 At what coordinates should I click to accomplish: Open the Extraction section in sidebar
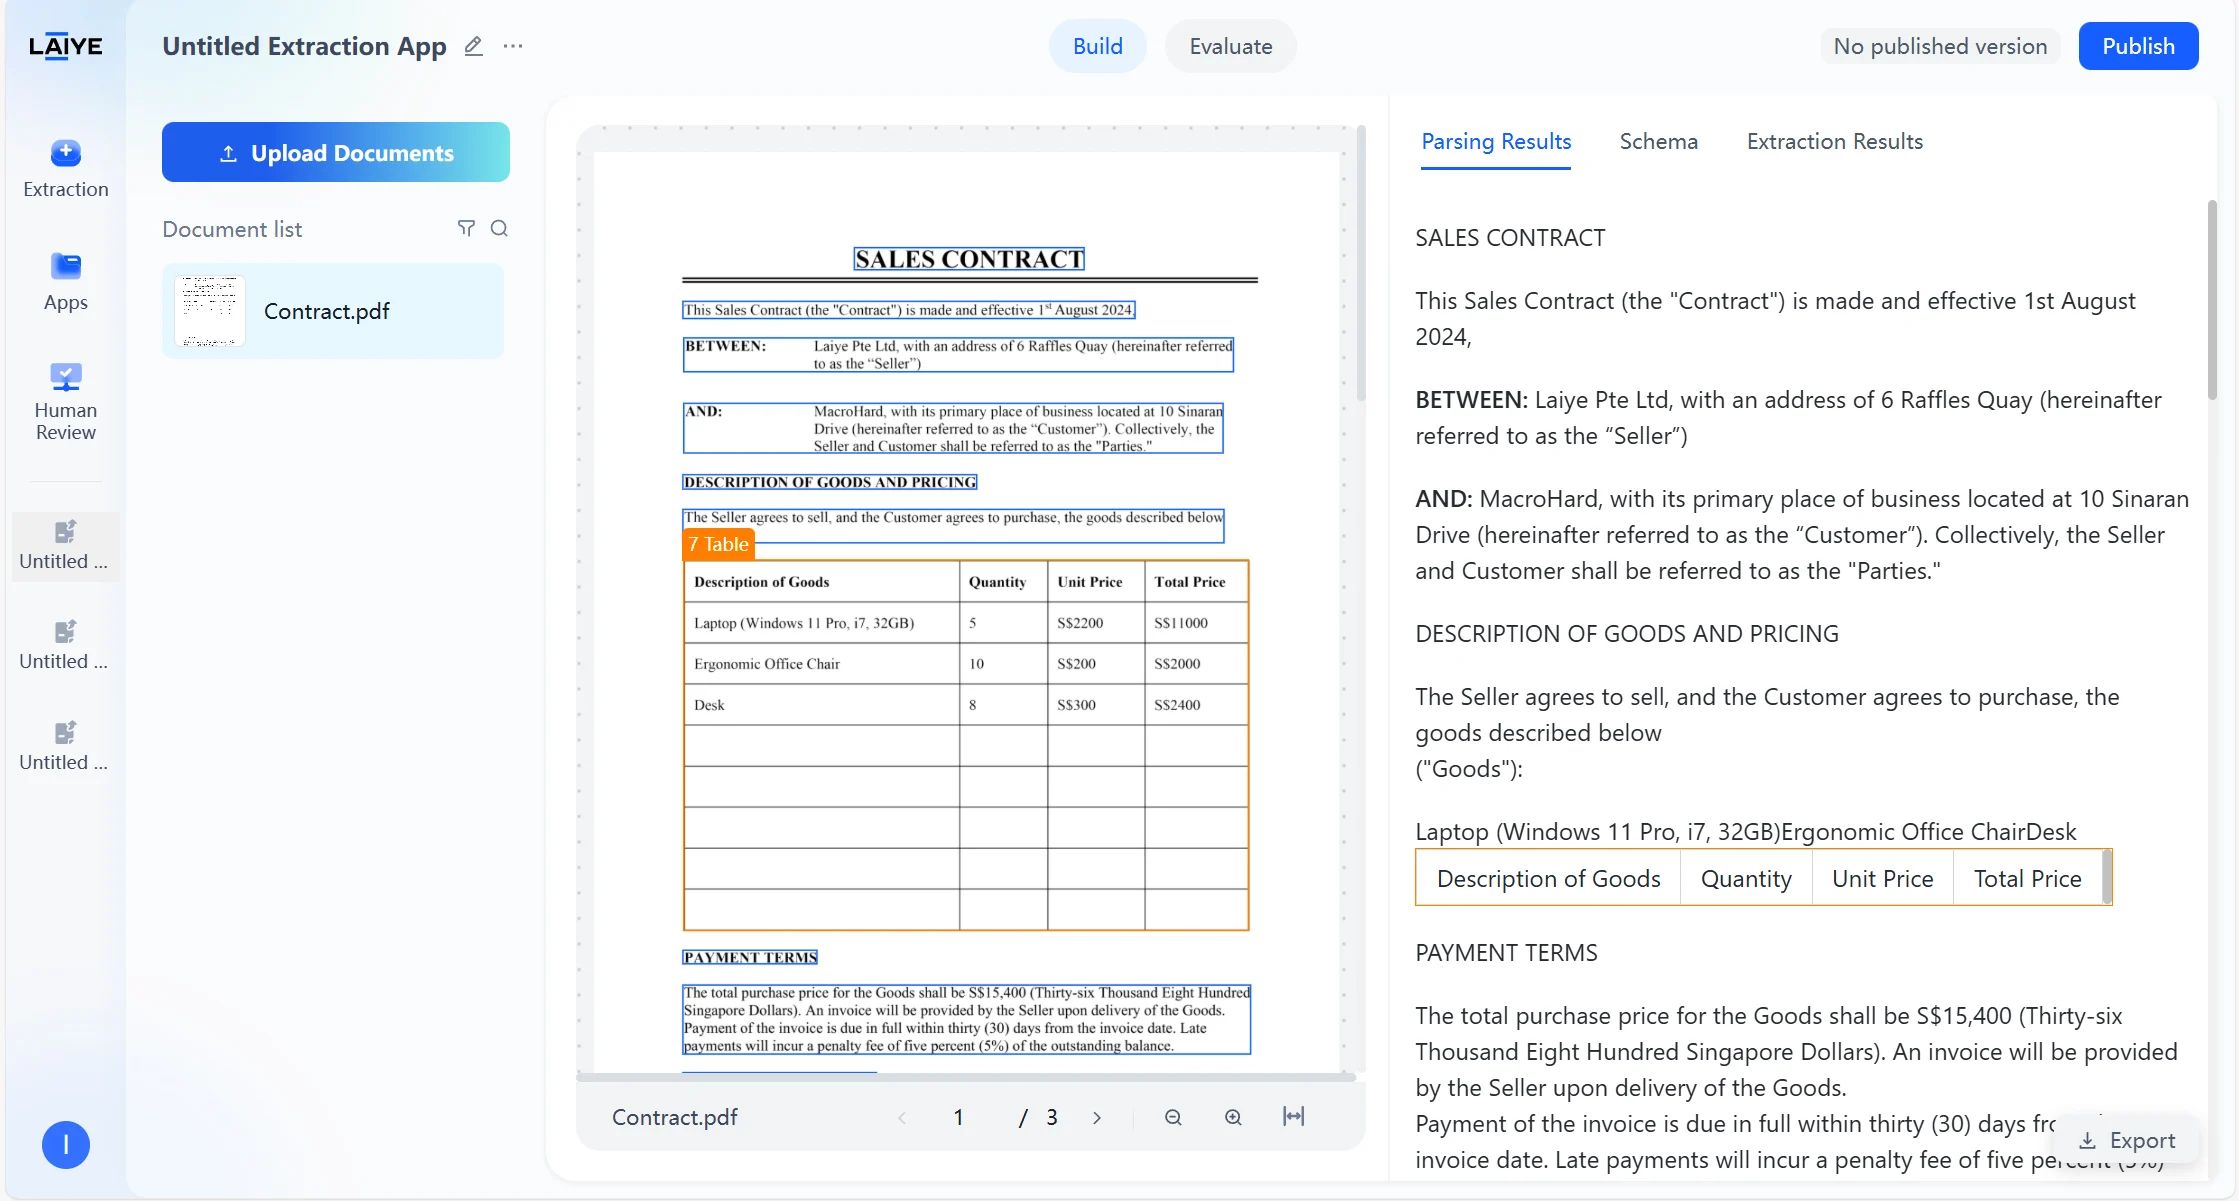66,169
